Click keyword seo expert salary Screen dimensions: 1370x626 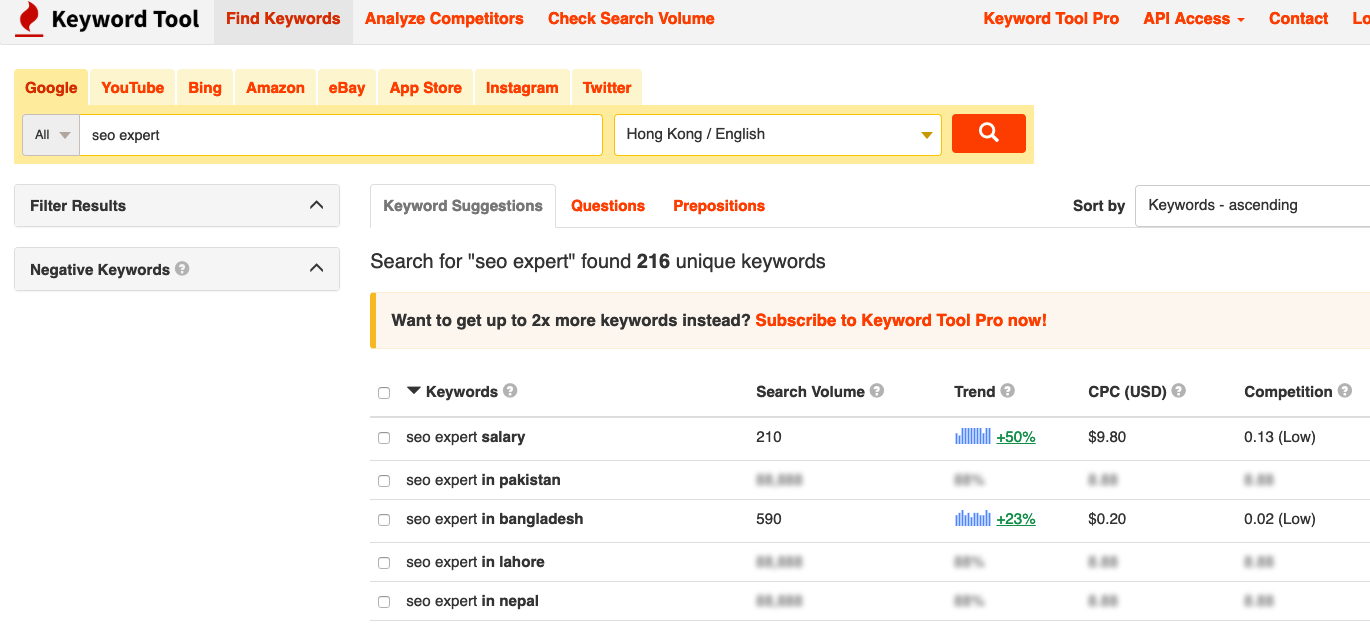point(465,437)
